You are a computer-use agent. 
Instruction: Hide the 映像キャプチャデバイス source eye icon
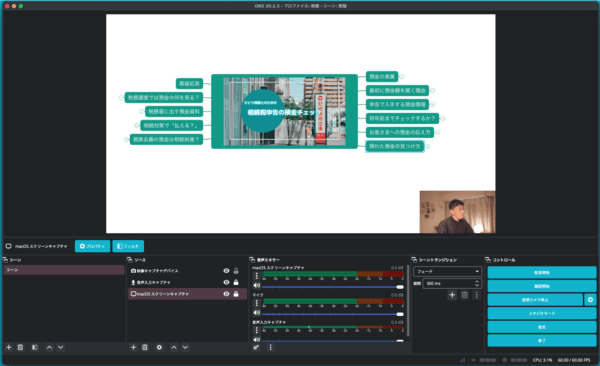tap(226, 271)
